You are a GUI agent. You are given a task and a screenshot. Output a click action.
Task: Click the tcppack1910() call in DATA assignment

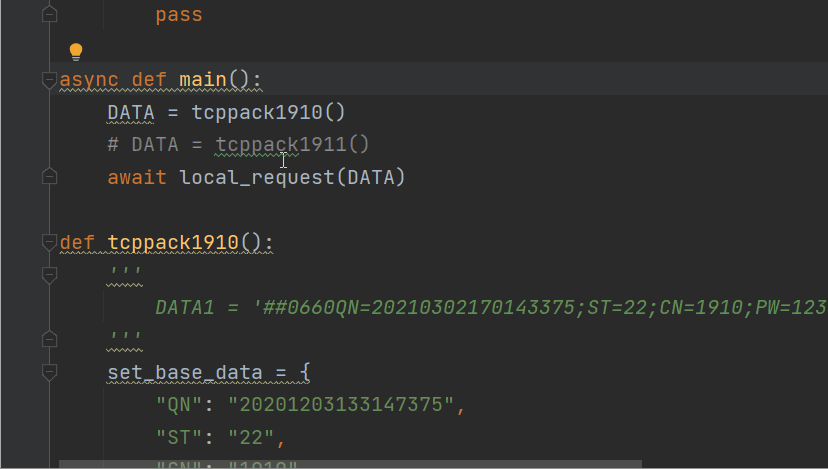[268, 112]
